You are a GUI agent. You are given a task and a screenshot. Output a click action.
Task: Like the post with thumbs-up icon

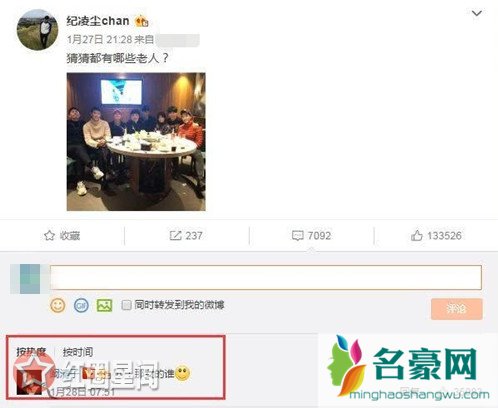click(417, 236)
